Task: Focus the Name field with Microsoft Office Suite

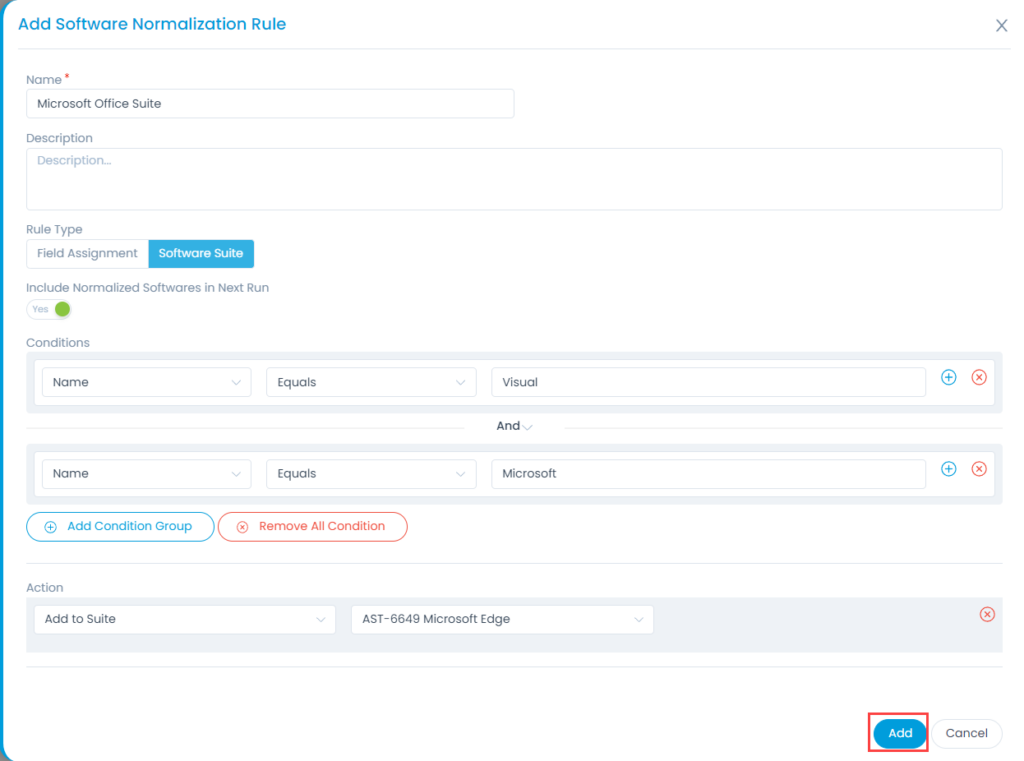Action: pos(270,104)
